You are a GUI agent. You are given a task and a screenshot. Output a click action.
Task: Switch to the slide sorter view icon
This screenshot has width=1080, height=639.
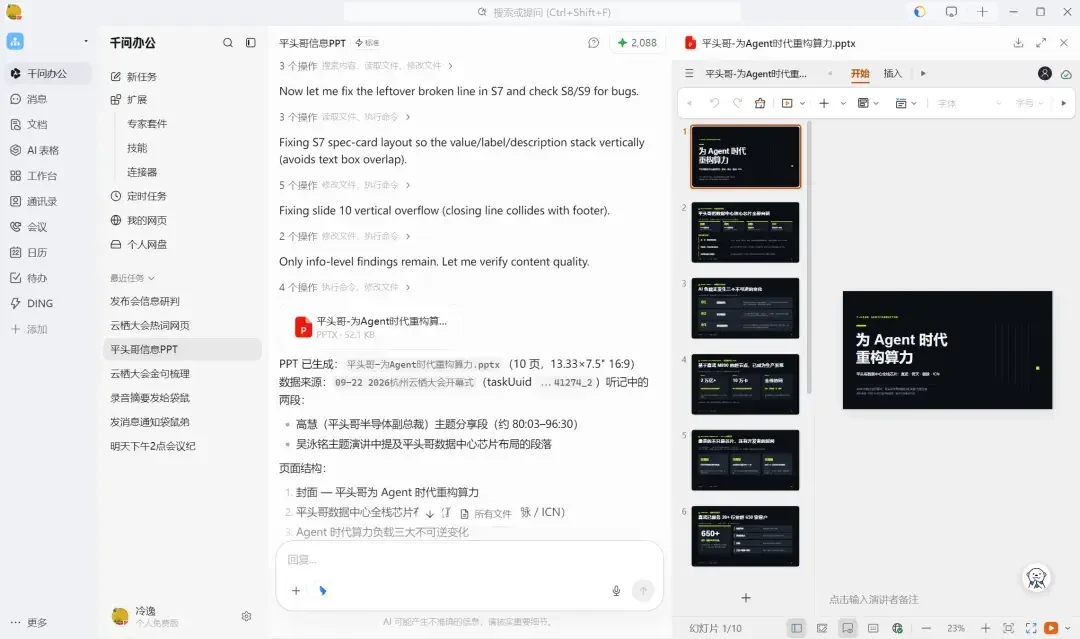(x=822, y=628)
